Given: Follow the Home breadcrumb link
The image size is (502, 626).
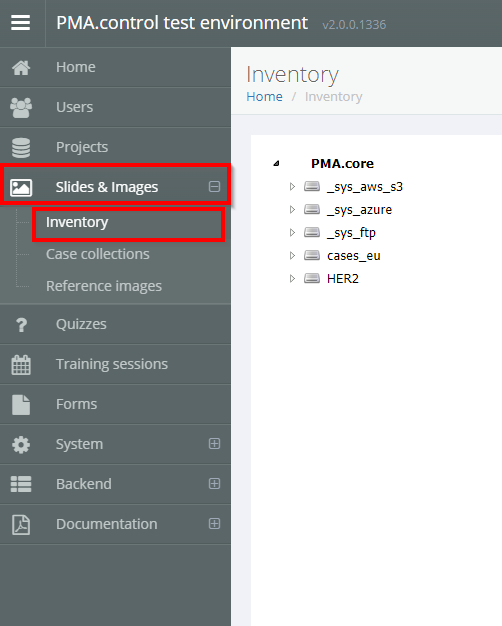Looking at the screenshot, I should click(264, 97).
